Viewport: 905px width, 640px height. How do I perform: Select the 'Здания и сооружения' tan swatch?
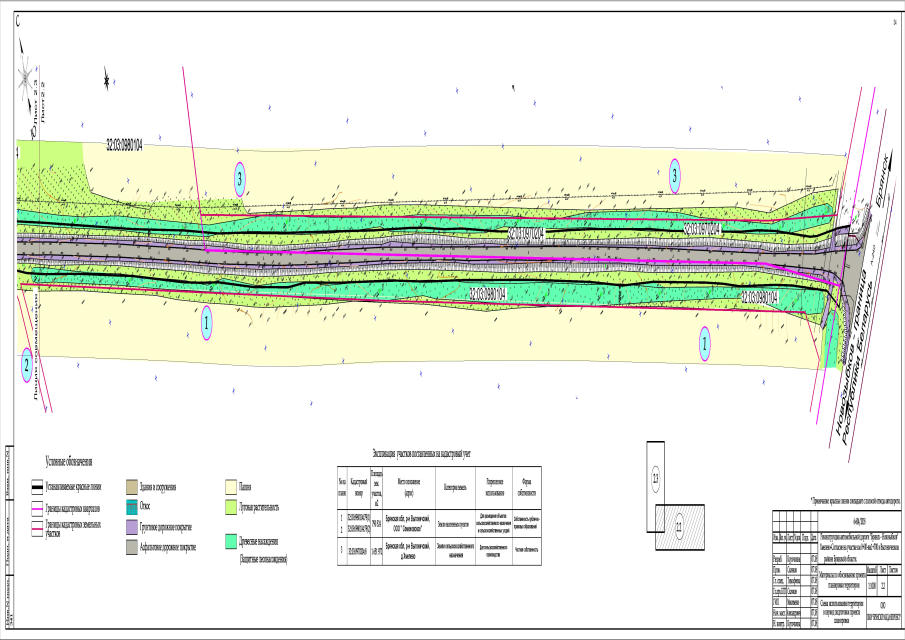coord(131,487)
